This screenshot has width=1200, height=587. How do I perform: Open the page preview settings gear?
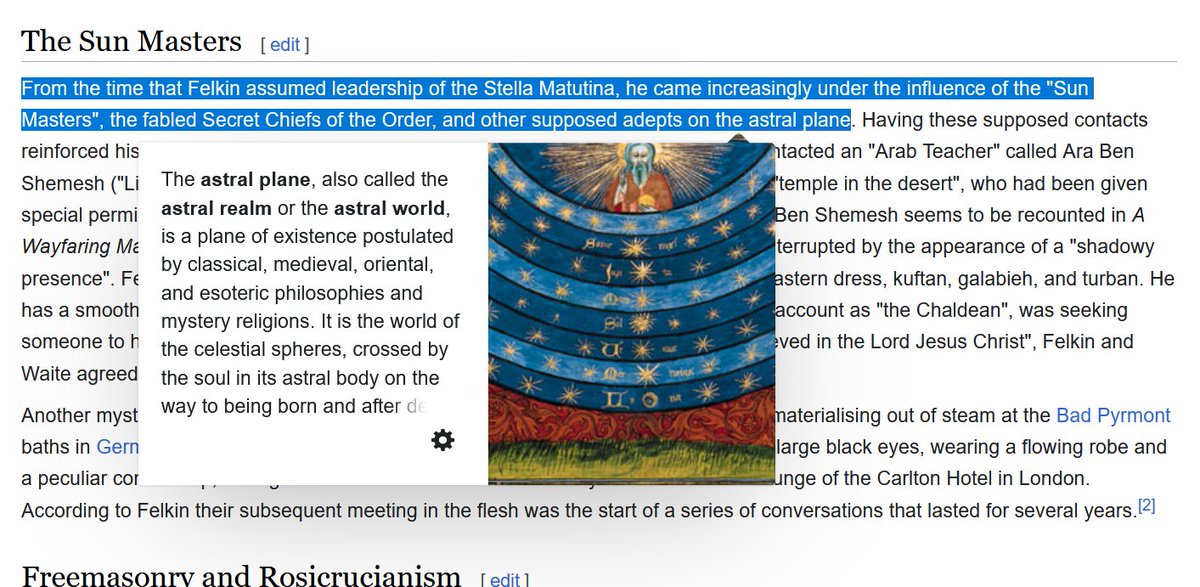(443, 440)
